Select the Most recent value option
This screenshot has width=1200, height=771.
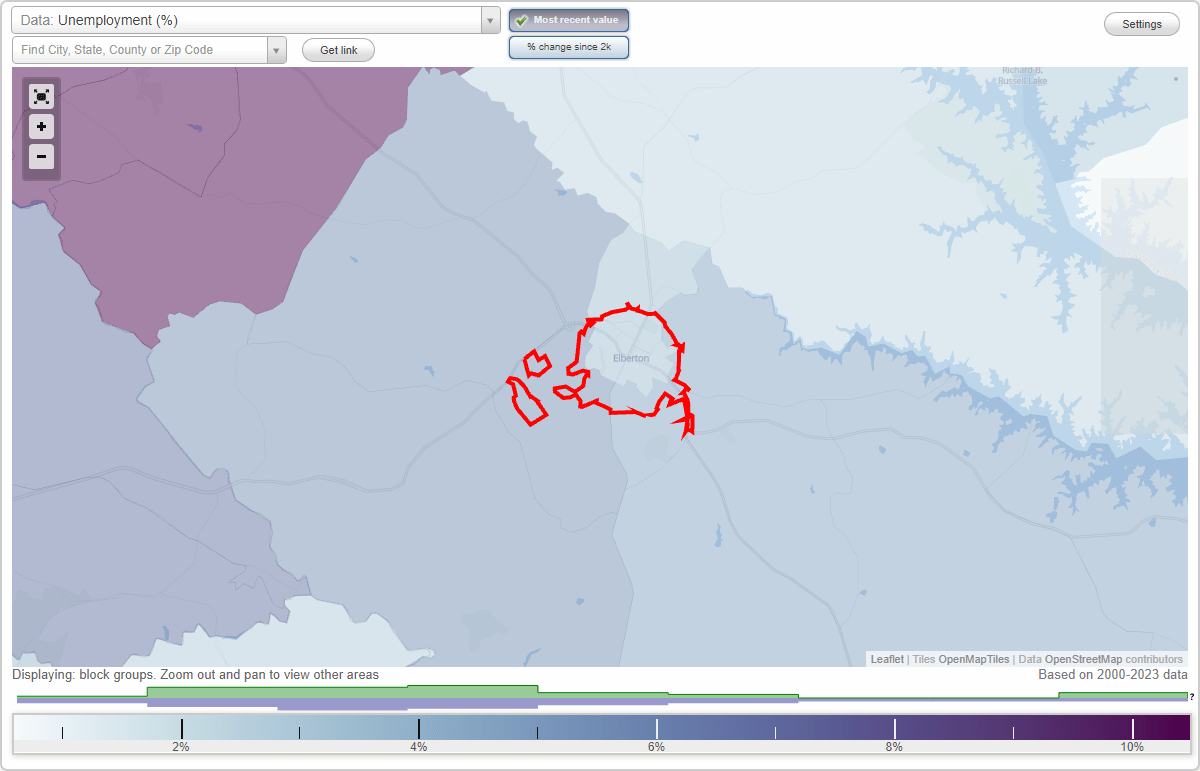pyautogui.click(x=568, y=20)
